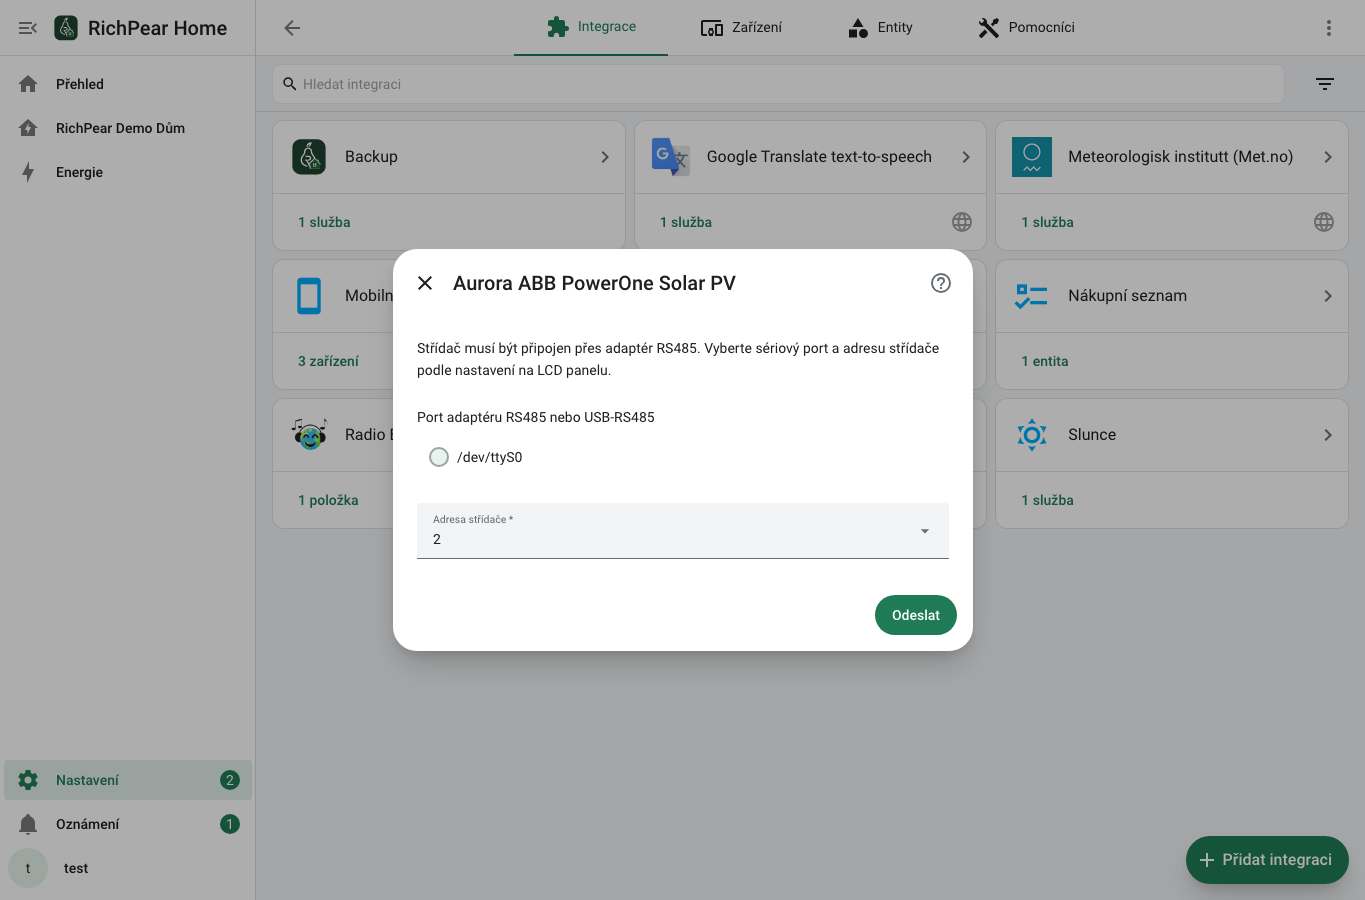The height and width of the screenshot is (900, 1365).
Task: Switch to the Entity tab
Action: pyautogui.click(x=880, y=28)
